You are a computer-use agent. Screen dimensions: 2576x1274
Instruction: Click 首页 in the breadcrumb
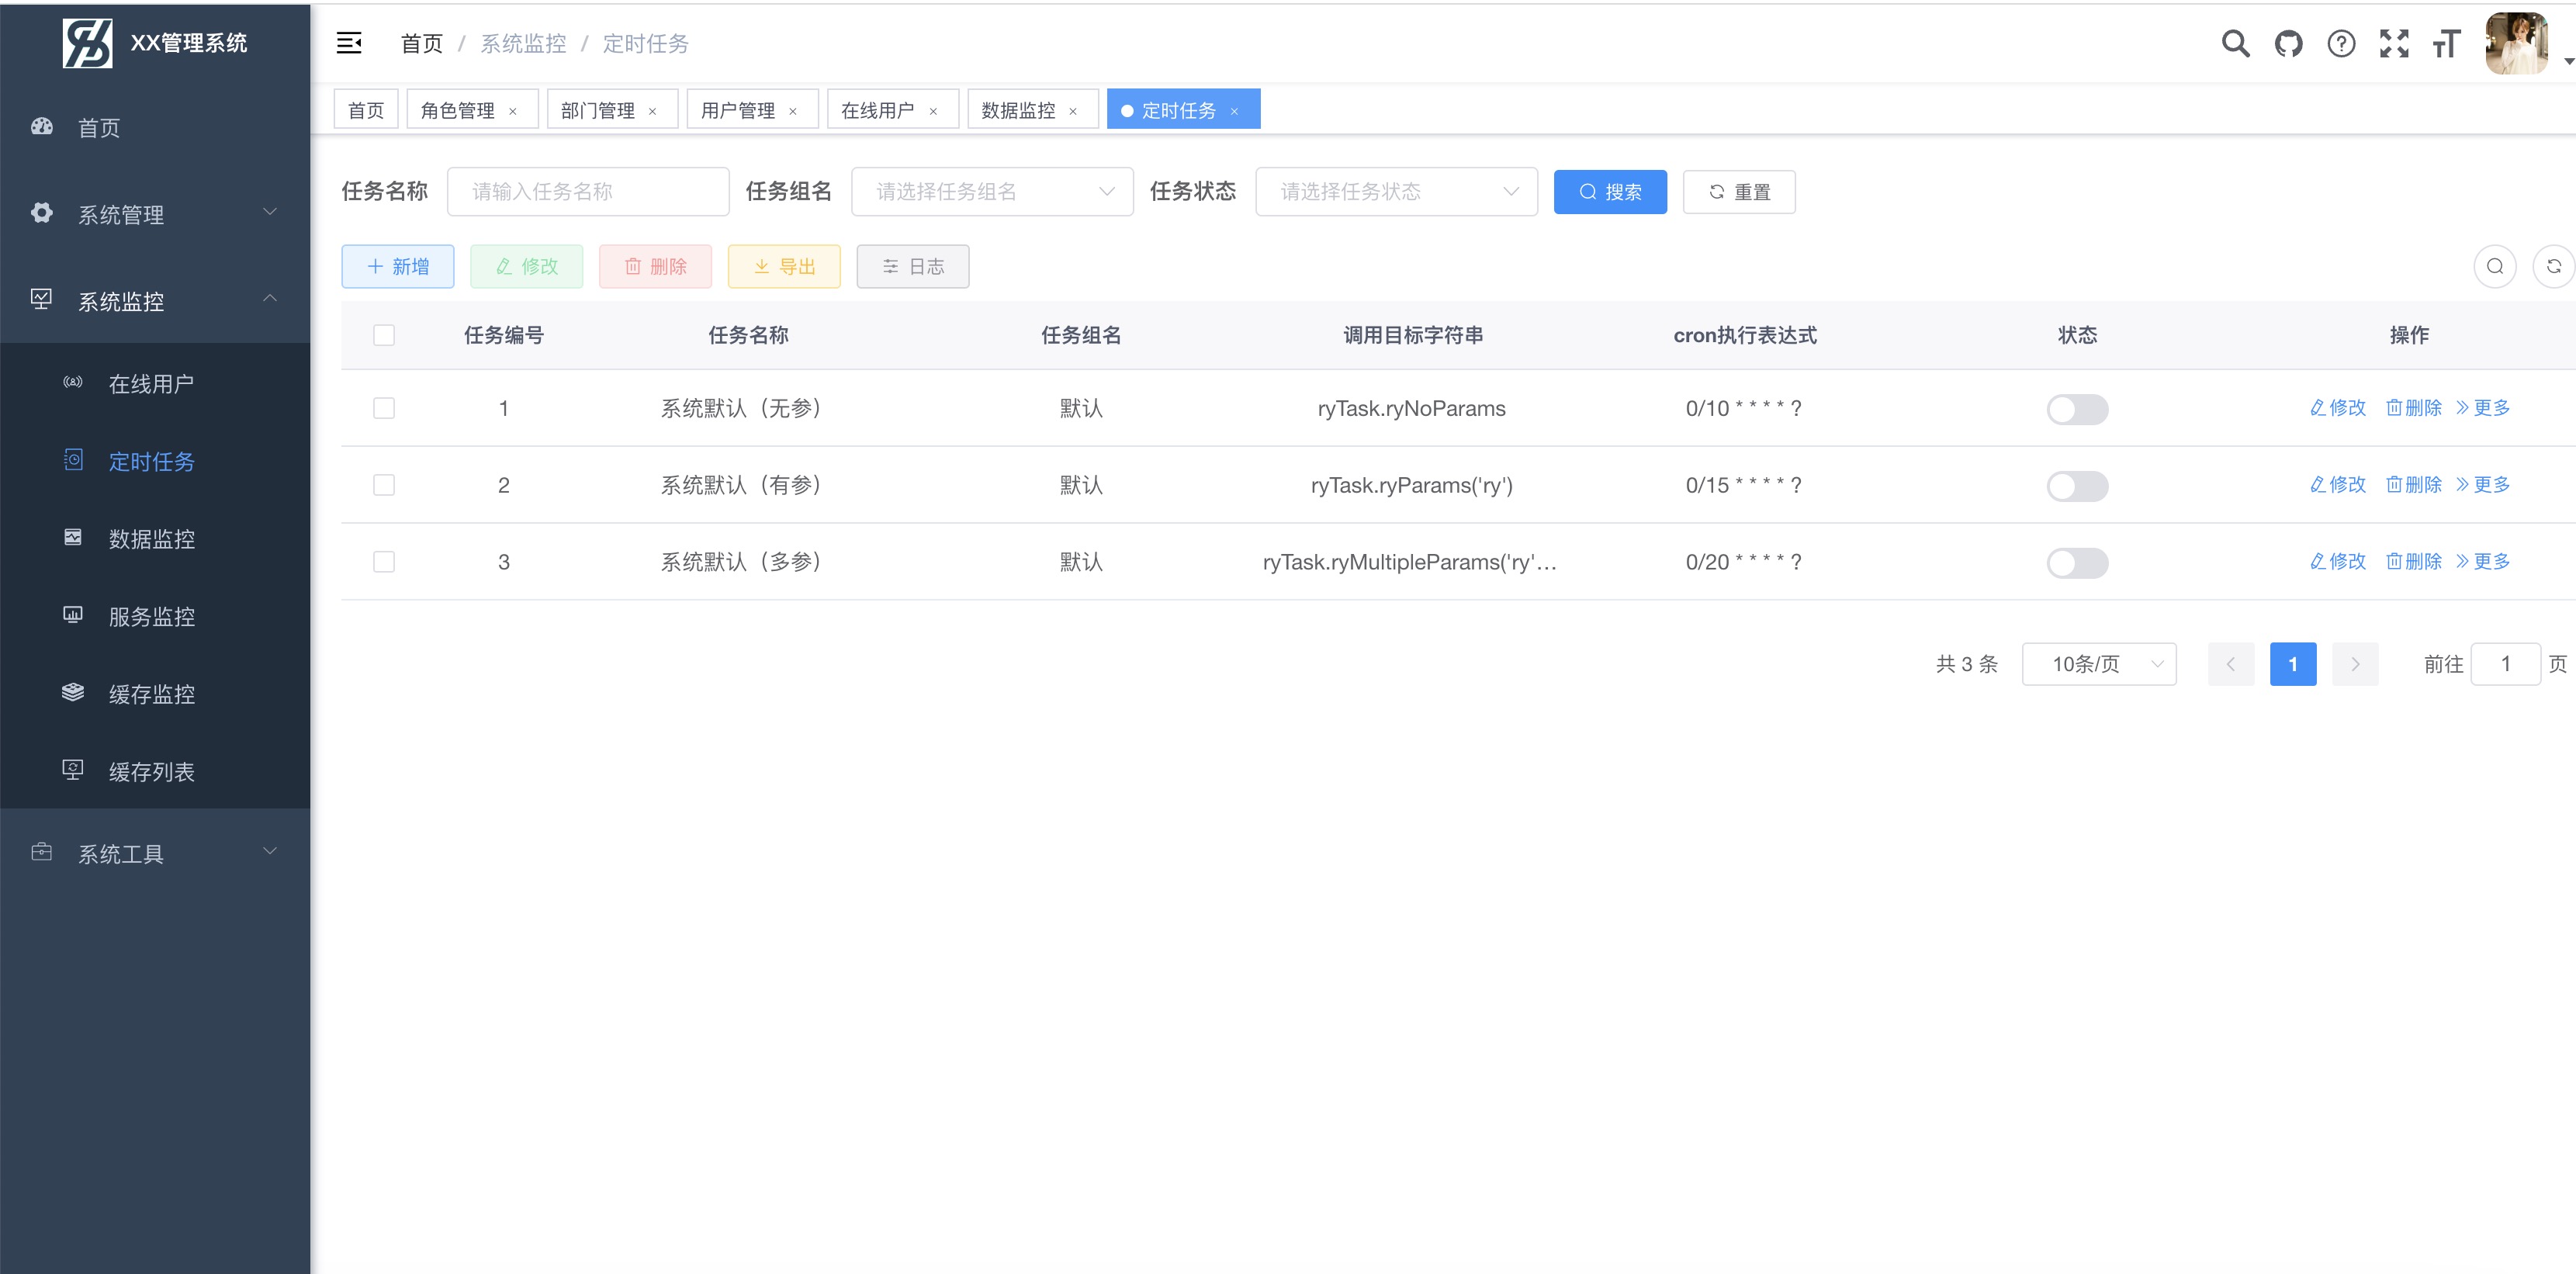pos(421,43)
